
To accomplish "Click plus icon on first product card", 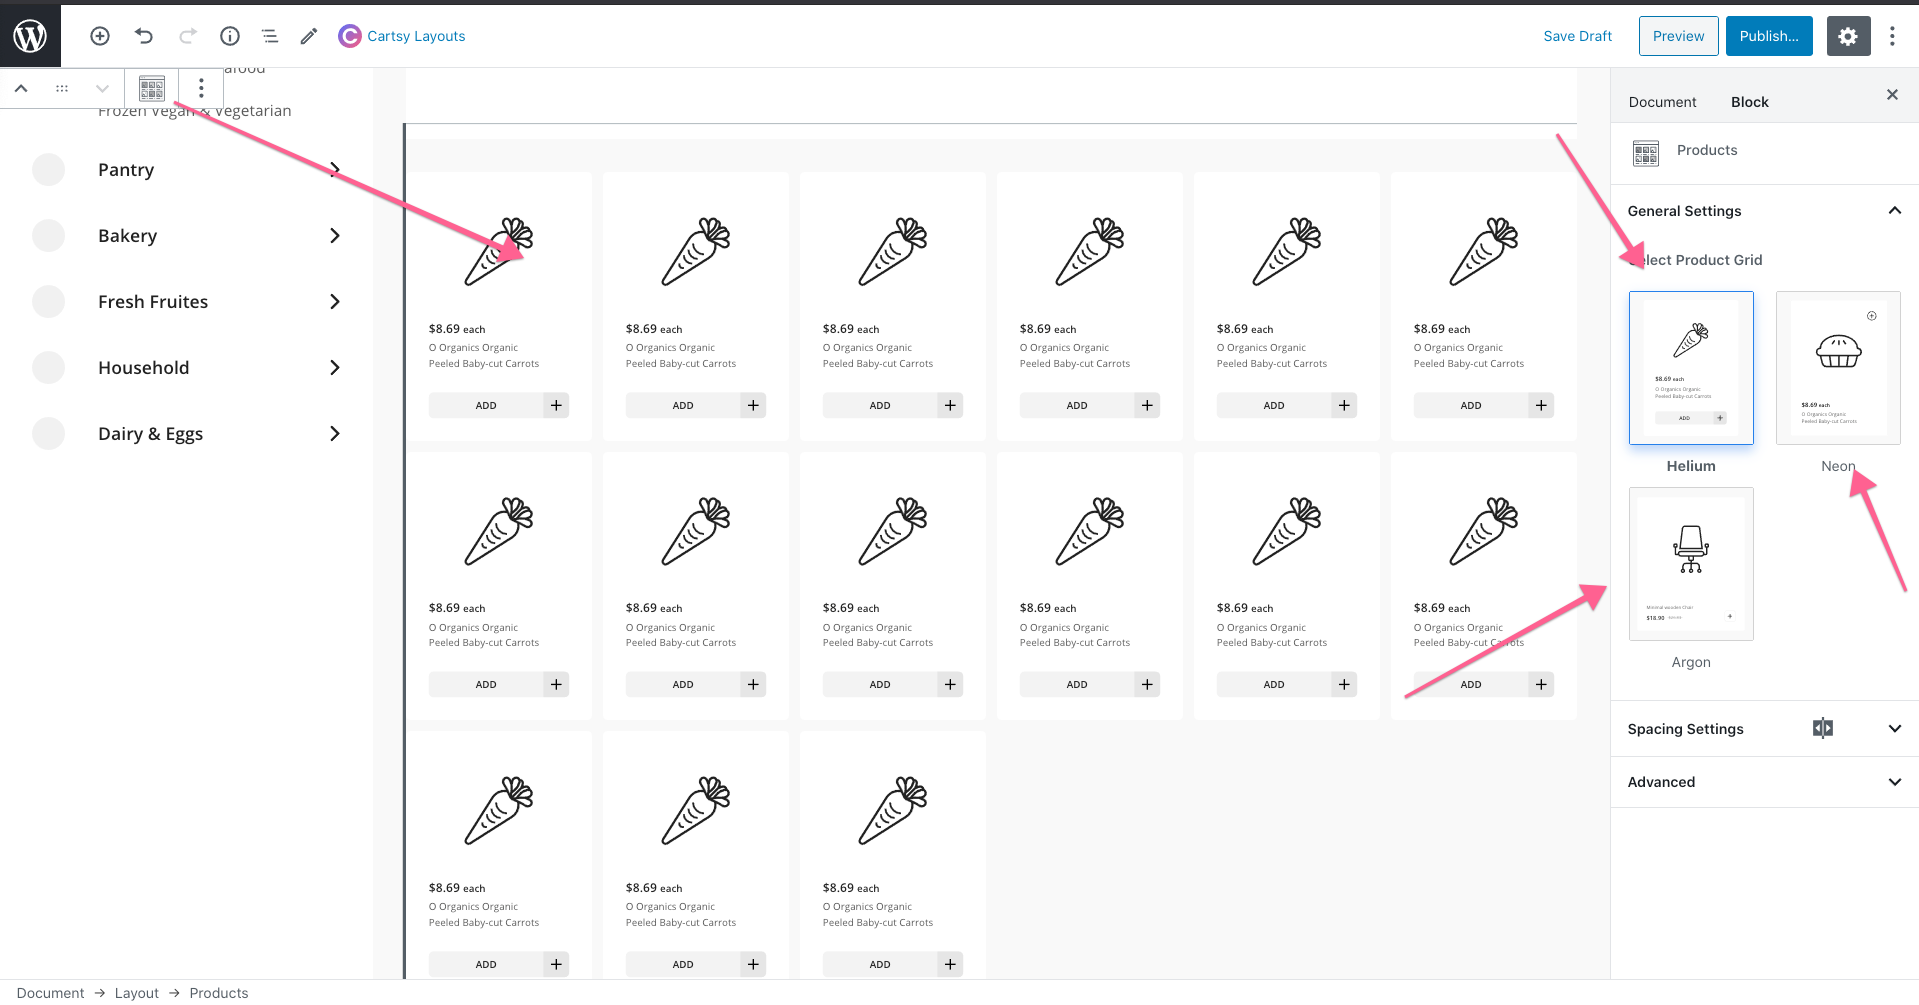I will pyautogui.click(x=556, y=405).
